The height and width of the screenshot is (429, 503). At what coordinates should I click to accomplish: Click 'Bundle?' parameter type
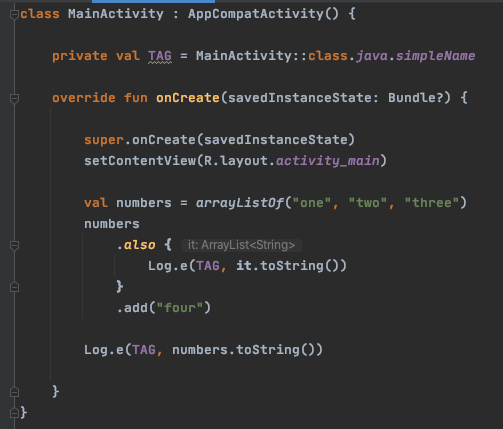tap(416, 98)
